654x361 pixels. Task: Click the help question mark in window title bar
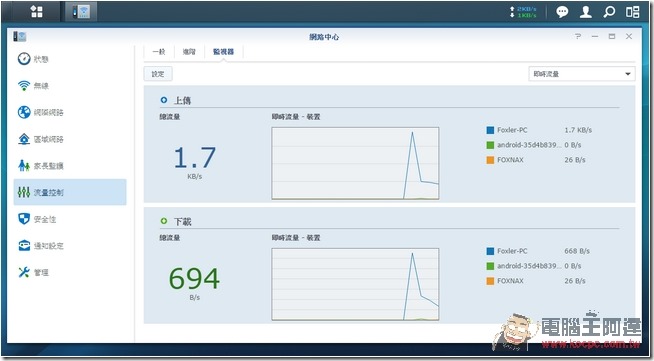tap(578, 36)
